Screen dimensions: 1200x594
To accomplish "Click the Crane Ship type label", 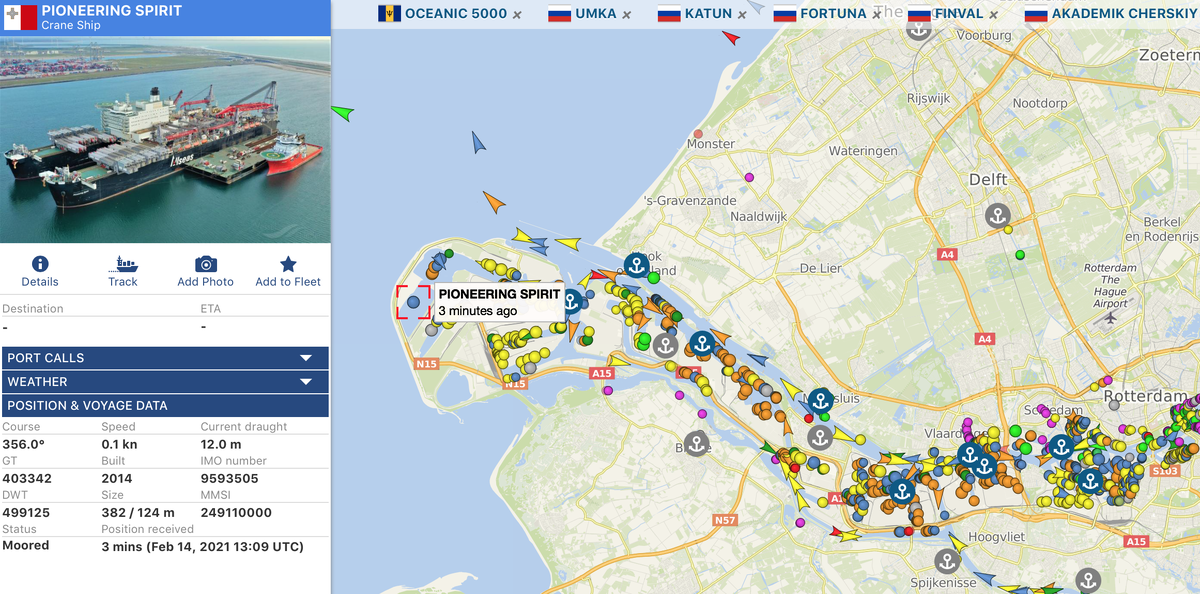I will [x=71, y=25].
